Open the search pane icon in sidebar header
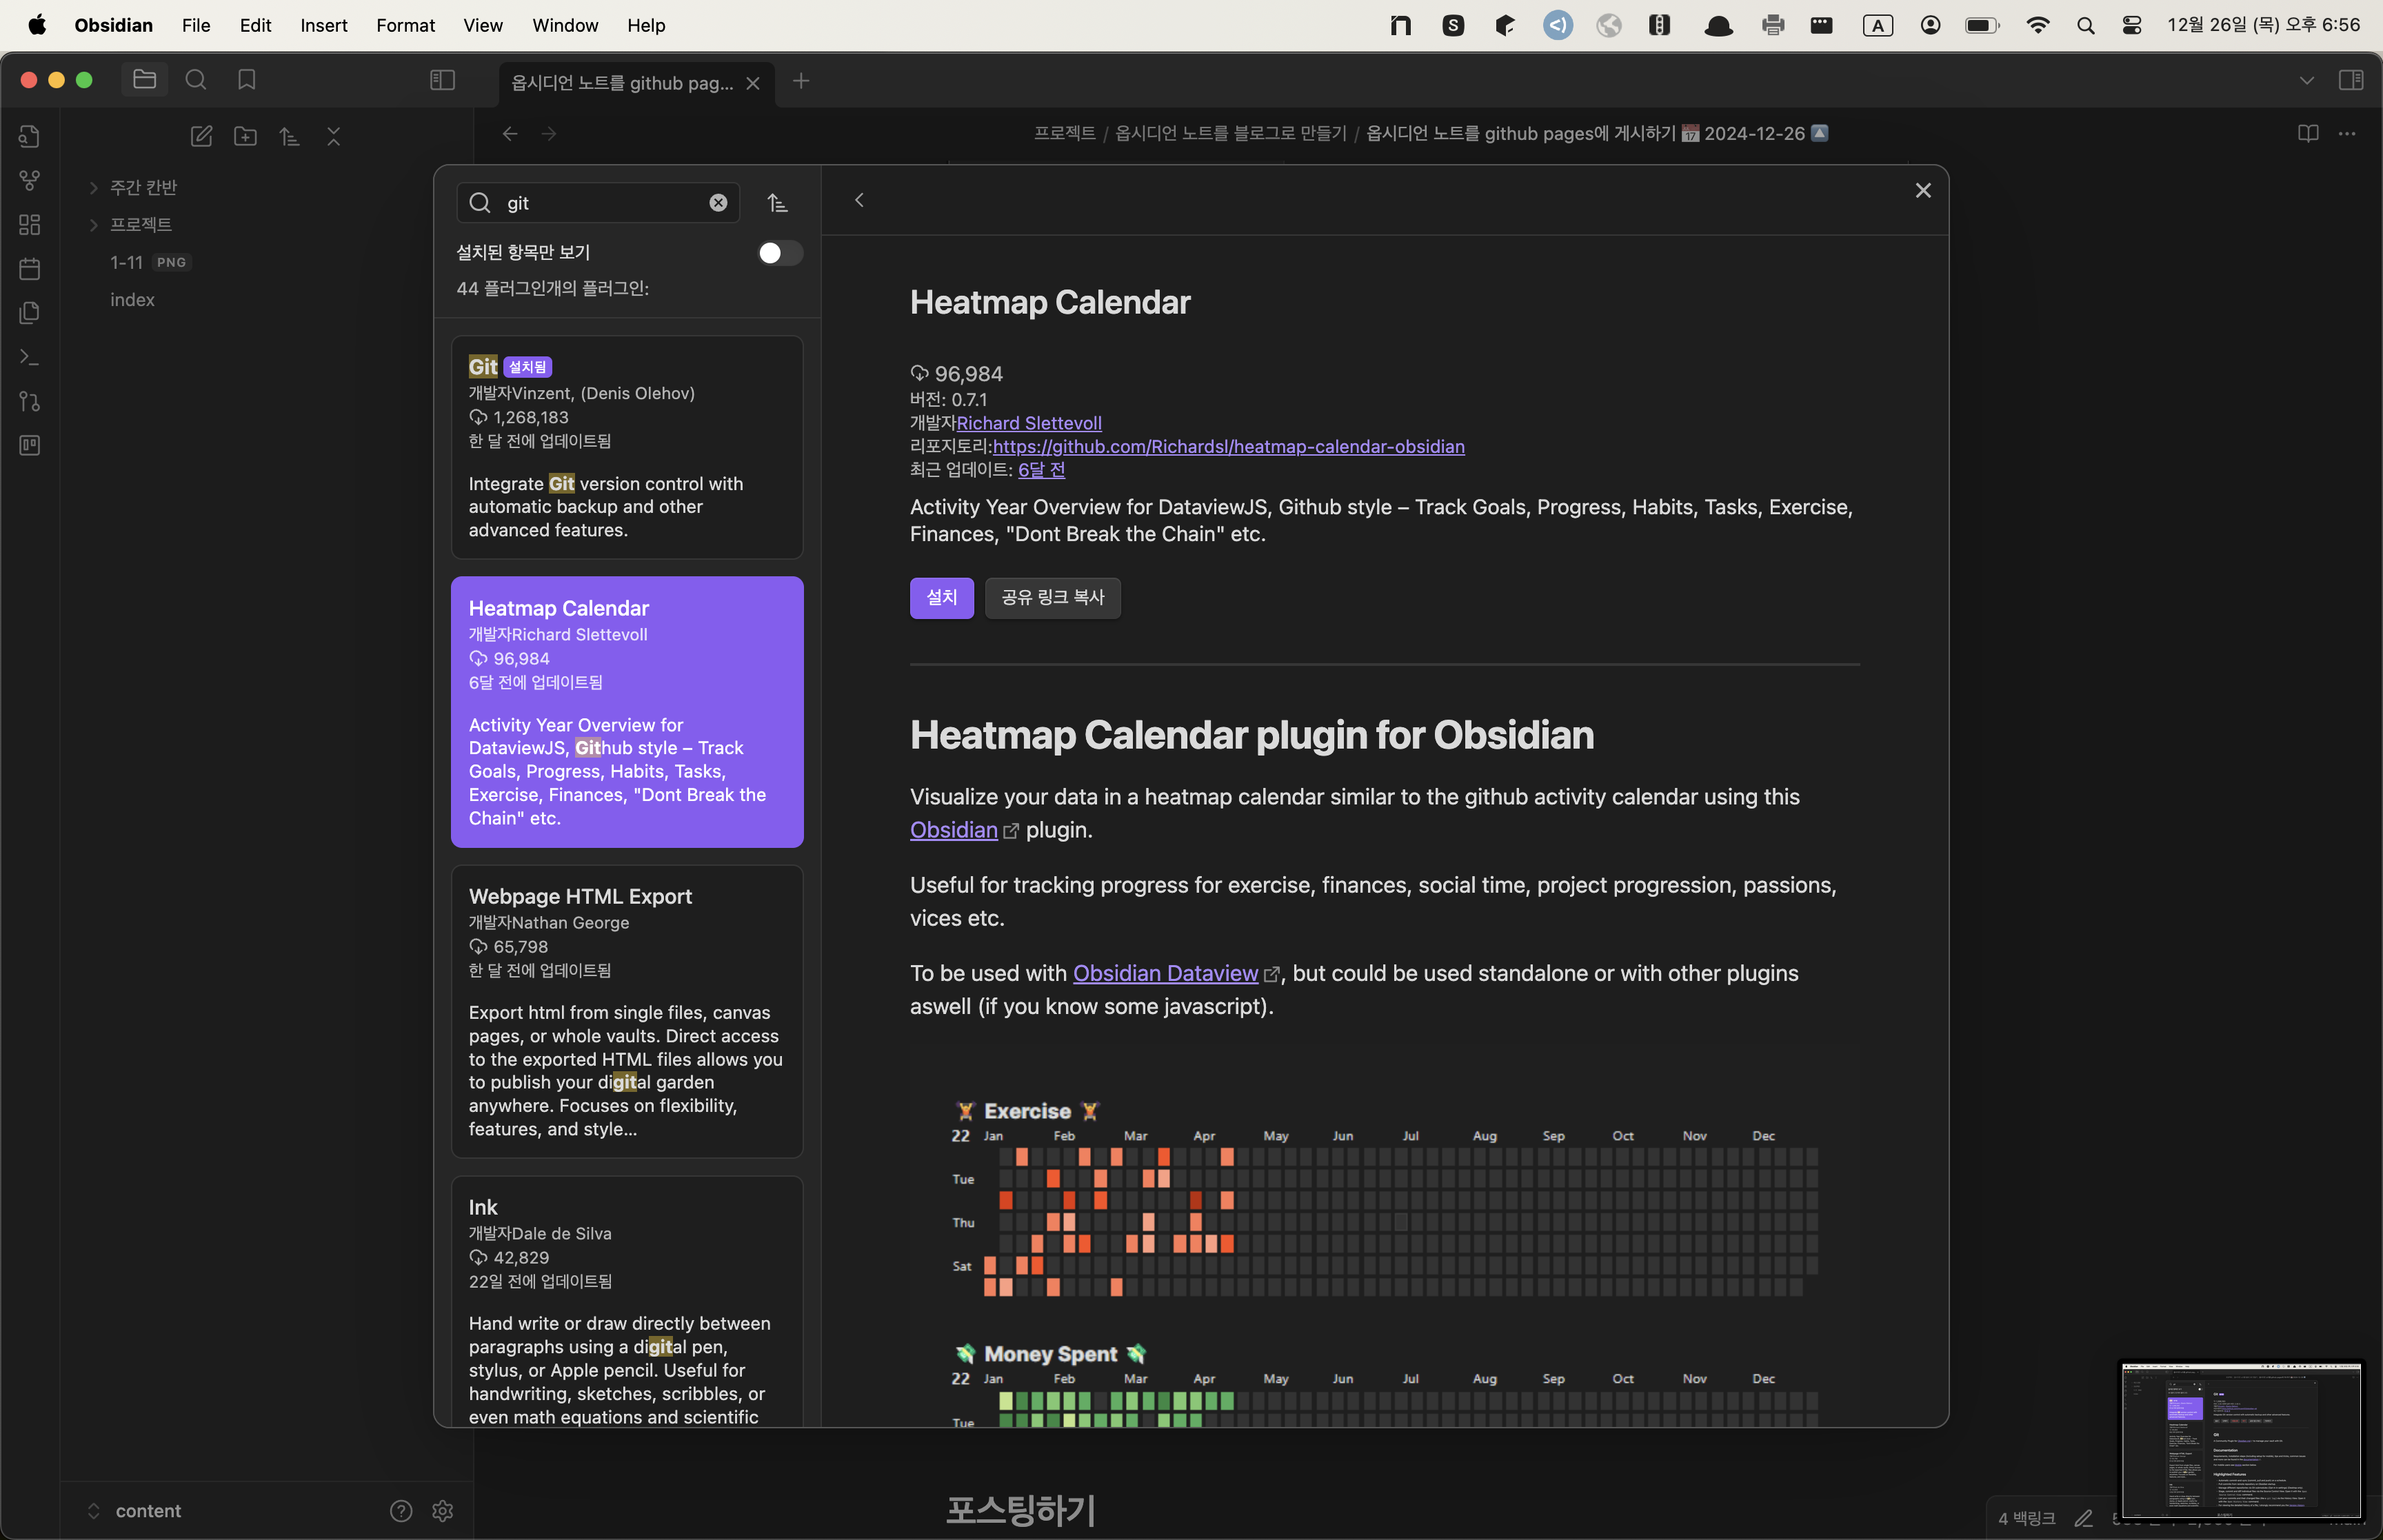This screenshot has width=2383, height=1540. 196,80
